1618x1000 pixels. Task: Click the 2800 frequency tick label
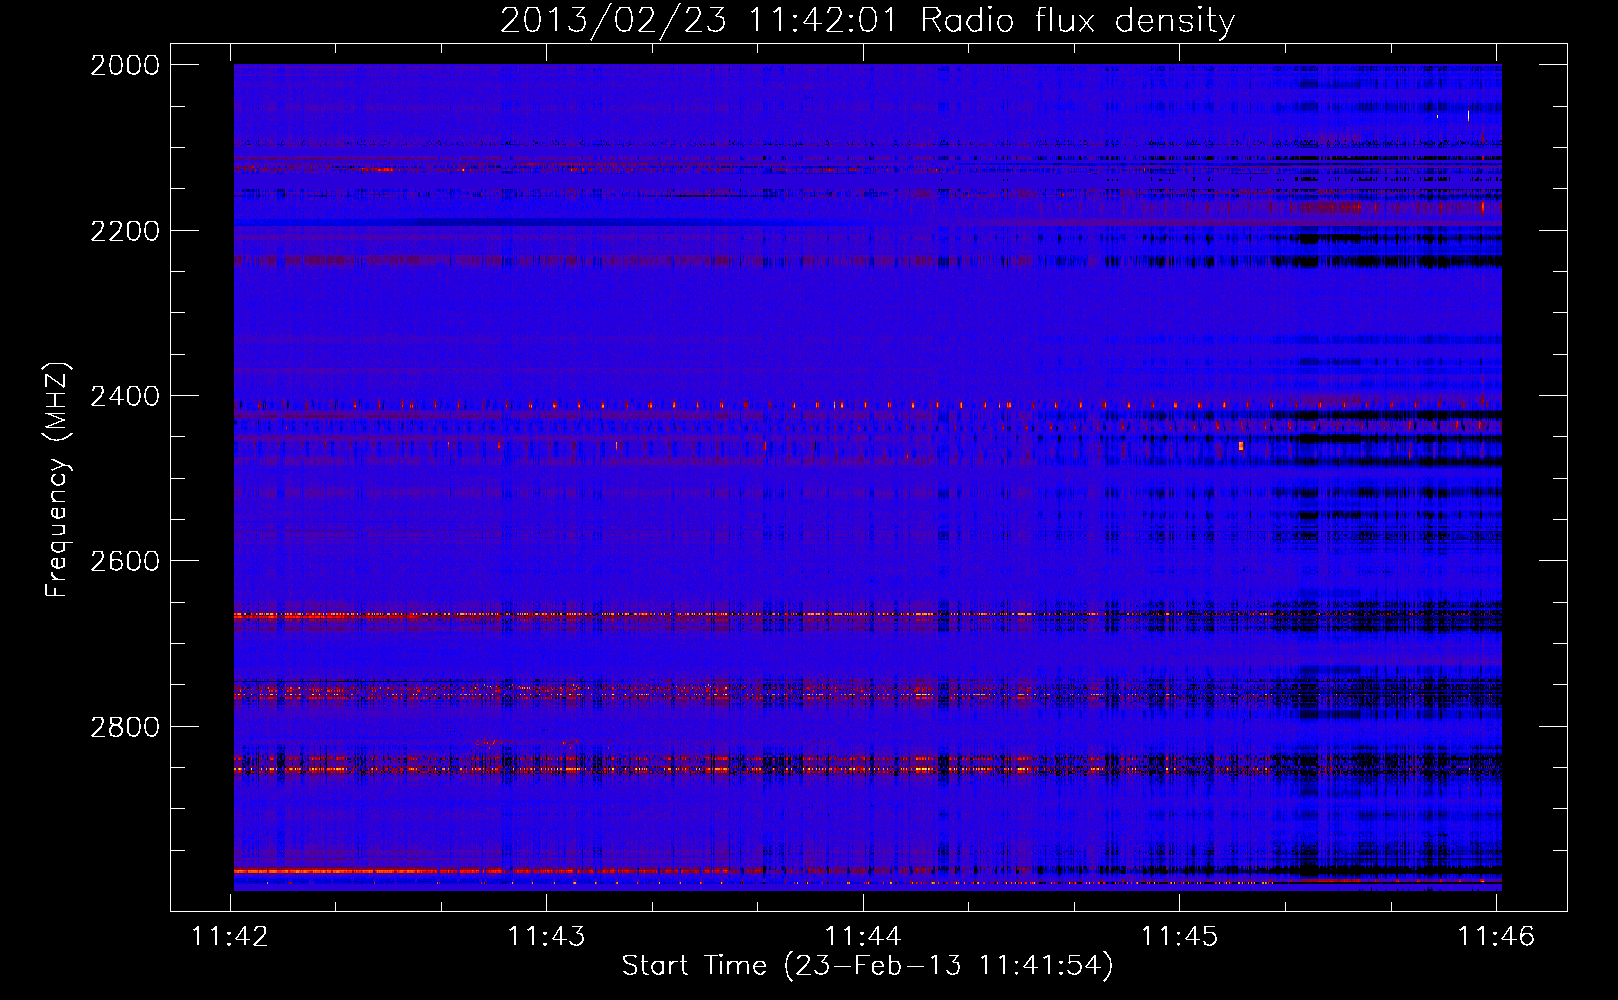click(125, 726)
